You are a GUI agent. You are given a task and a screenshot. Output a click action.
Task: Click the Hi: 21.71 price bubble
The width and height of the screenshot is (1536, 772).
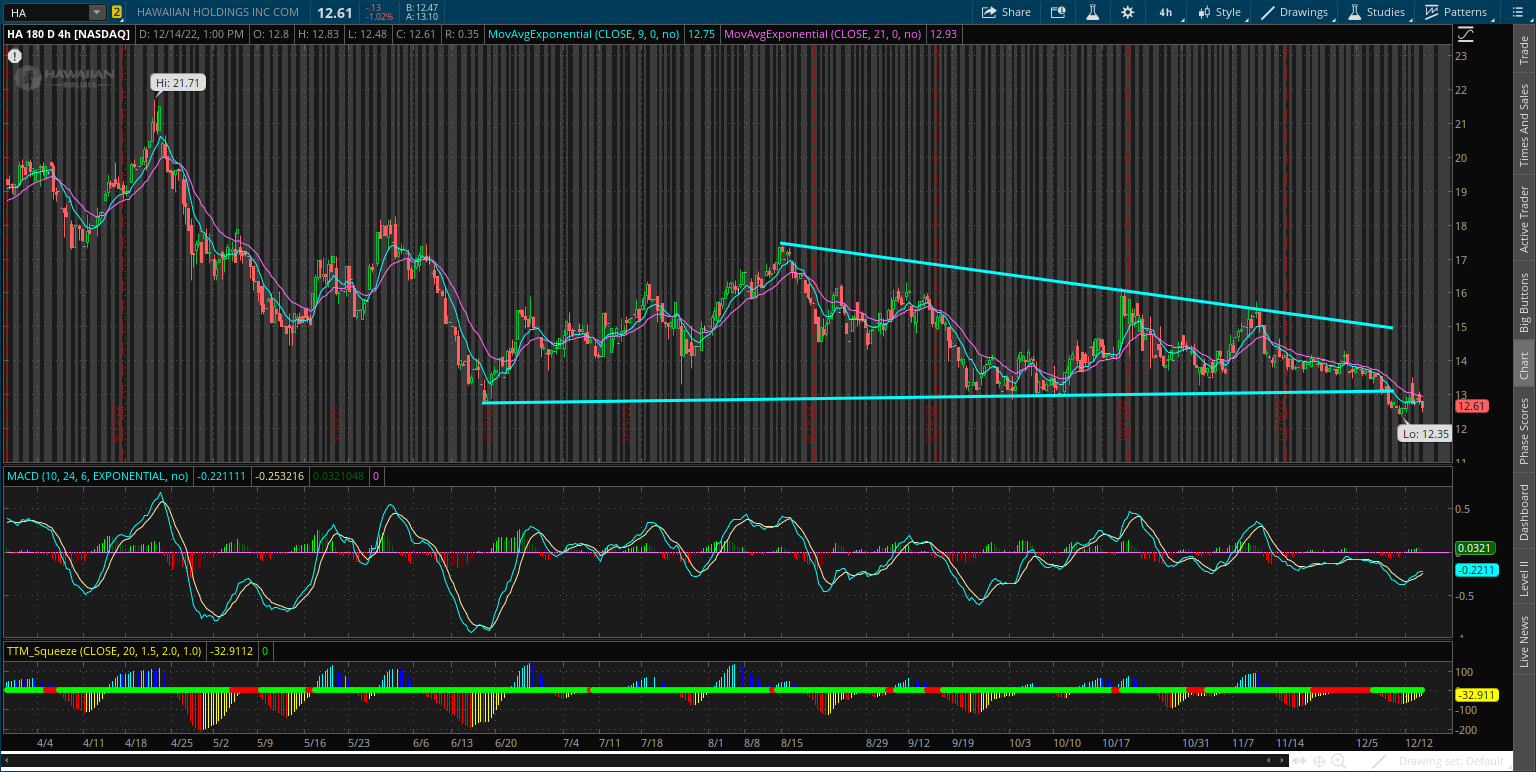coord(178,83)
